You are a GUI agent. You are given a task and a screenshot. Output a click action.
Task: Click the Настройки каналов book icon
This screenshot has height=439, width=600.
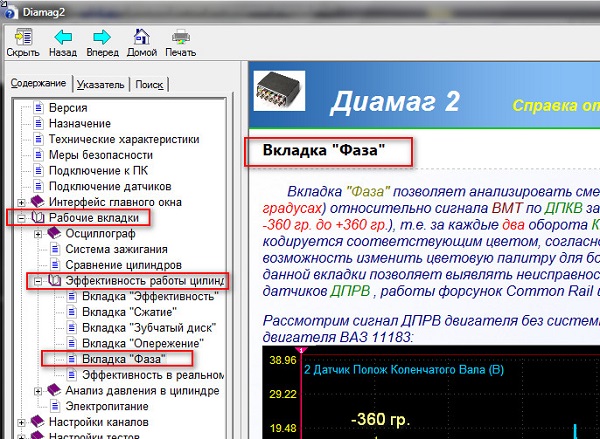click(x=38, y=421)
